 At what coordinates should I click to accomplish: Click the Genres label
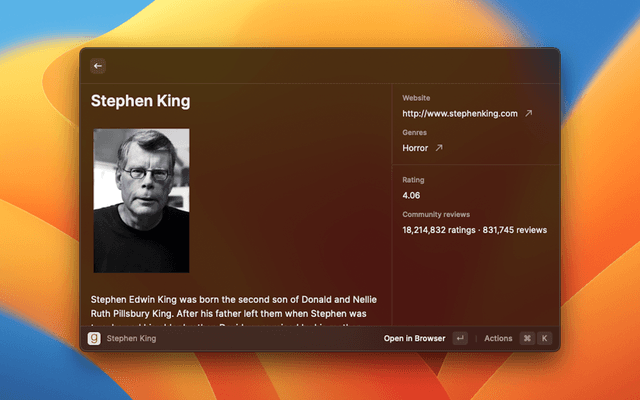[414, 132]
